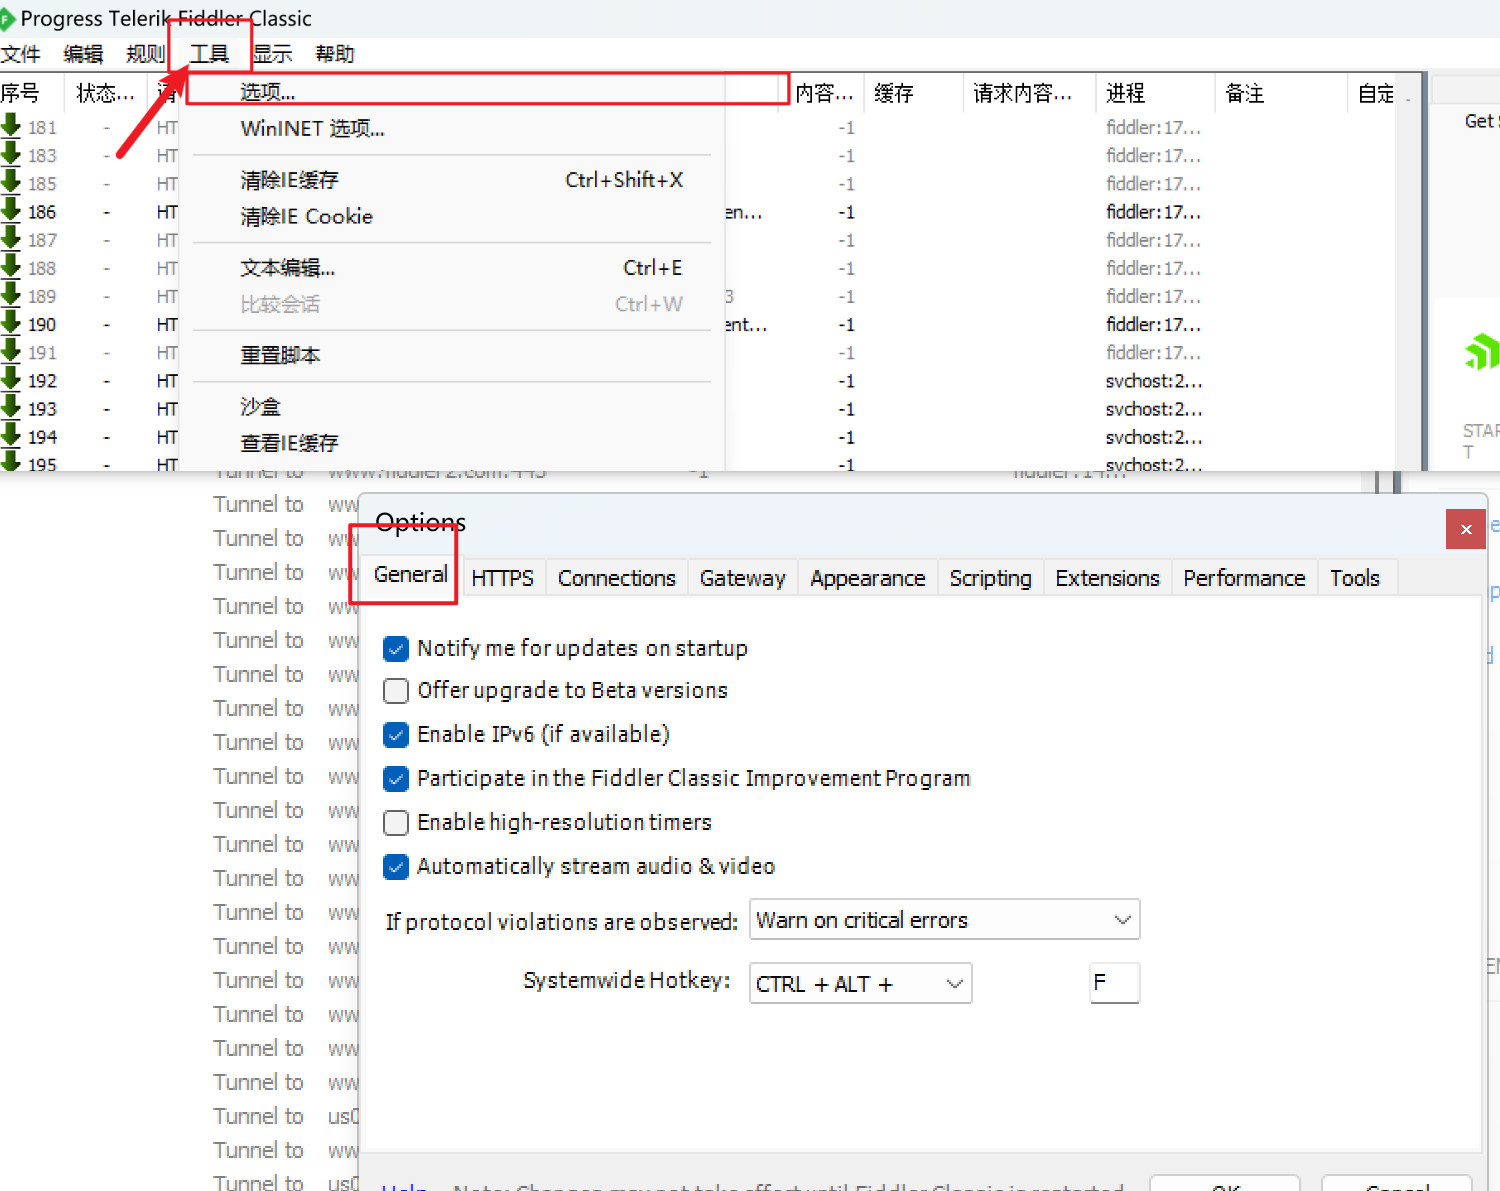Viewport: 1500px width, 1191px height.
Task: Click the Fiddler app icon in title bar
Action: pyautogui.click(x=7, y=19)
